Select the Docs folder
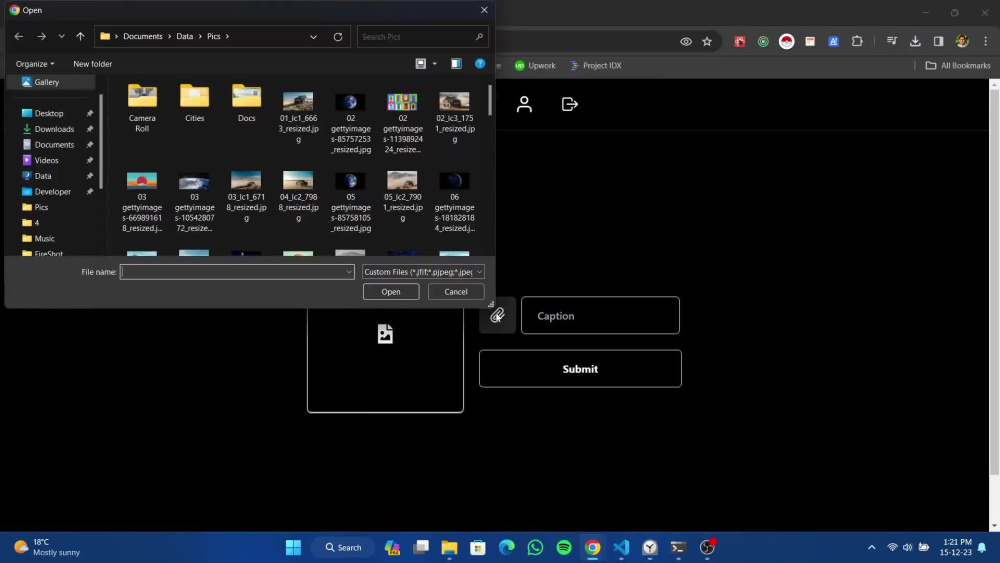The height and width of the screenshot is (563, 1000). coord(247,104)
